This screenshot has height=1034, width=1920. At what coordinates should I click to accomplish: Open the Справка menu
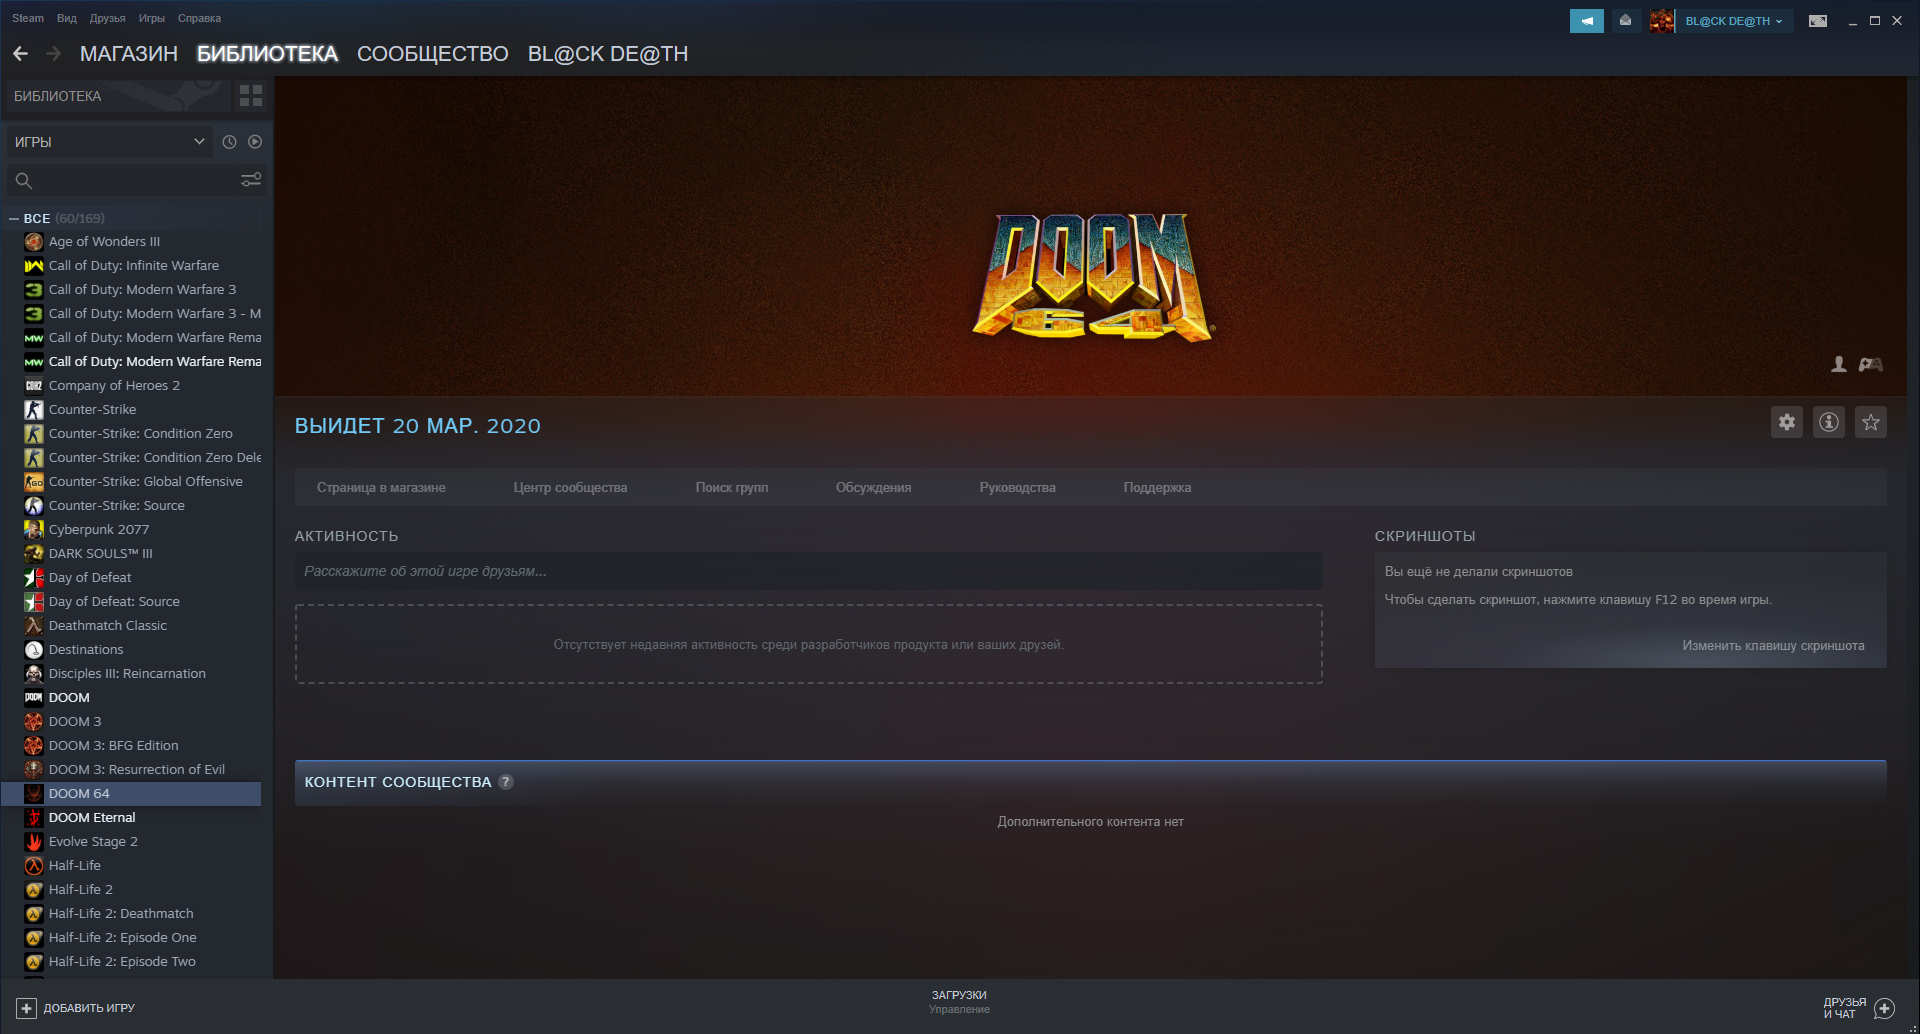(x=199, y=18)
